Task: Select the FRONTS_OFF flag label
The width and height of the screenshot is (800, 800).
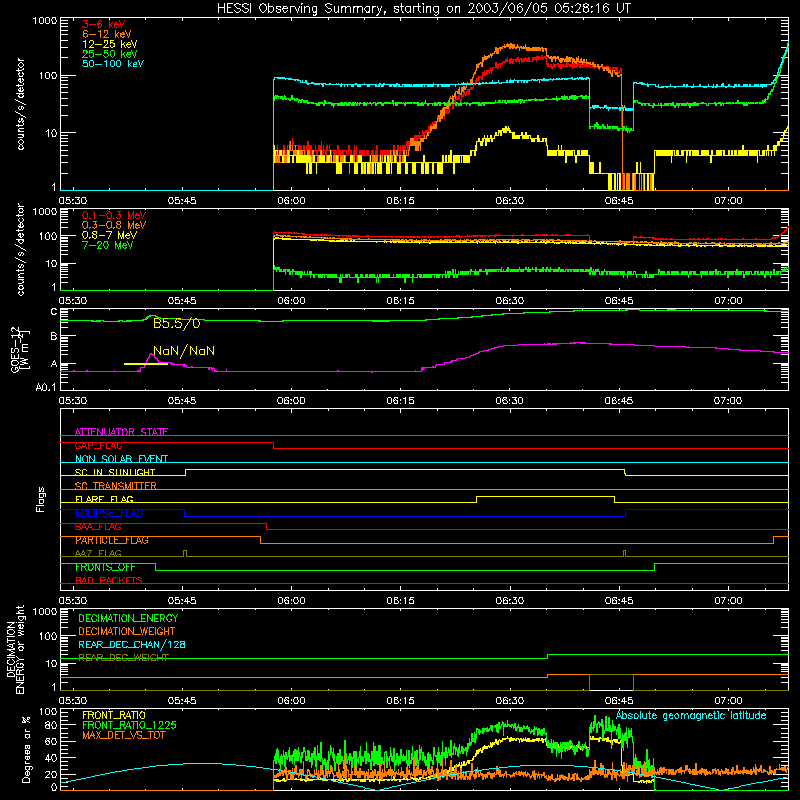Action: click(105, 567)
